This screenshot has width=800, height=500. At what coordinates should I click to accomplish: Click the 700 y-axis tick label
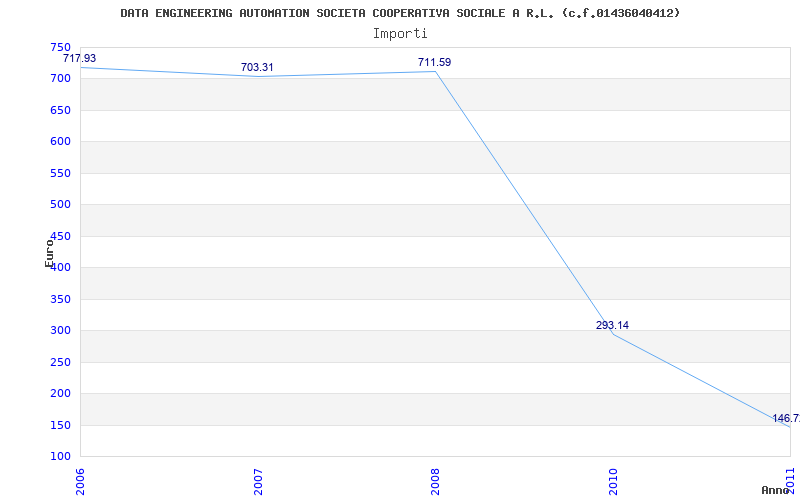coord(60,79)
